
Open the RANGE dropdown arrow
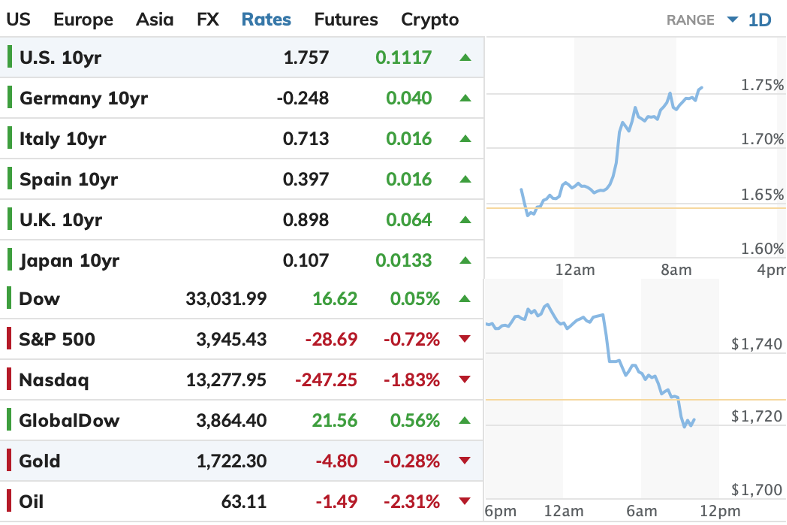click(732, 20)
